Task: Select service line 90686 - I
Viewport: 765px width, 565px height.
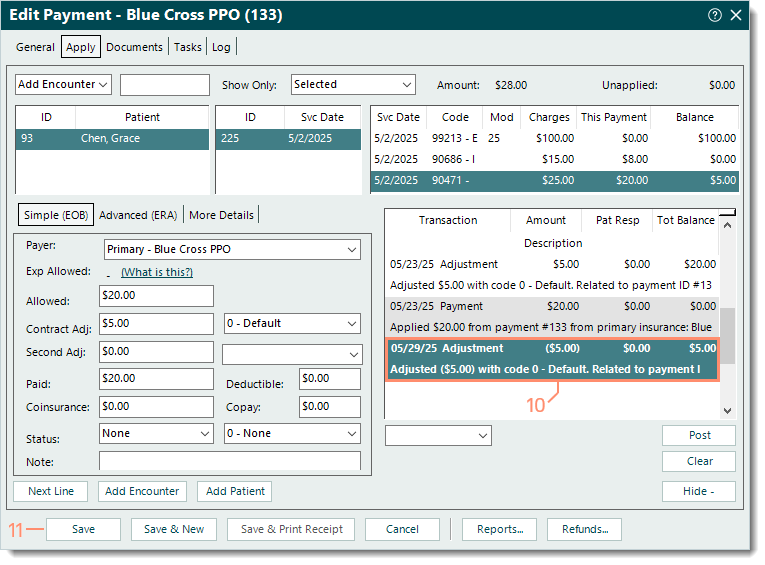Action: tap(554, 160)
